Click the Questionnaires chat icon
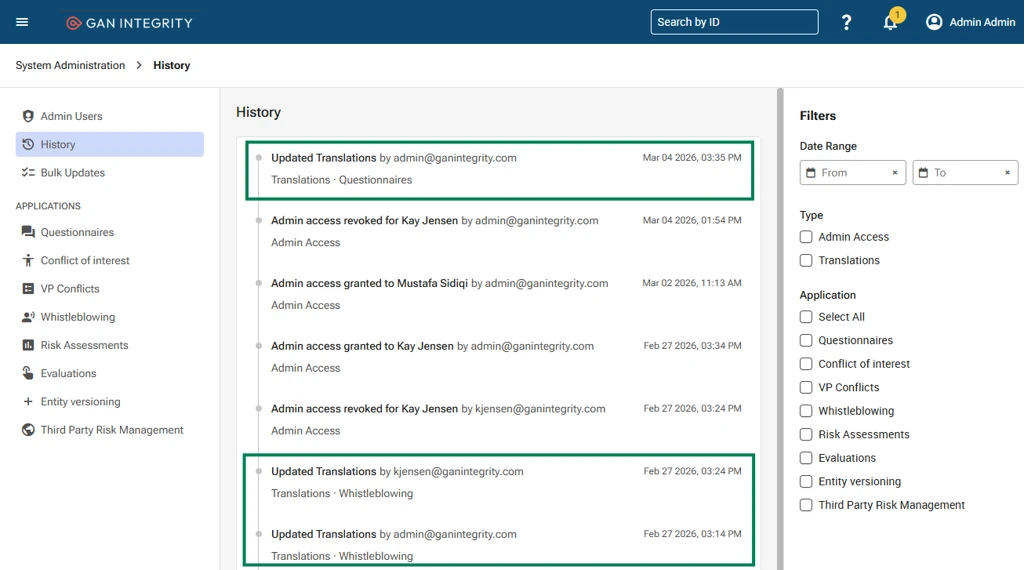This screenshot has width=1024, height=570. click(28, 232)
